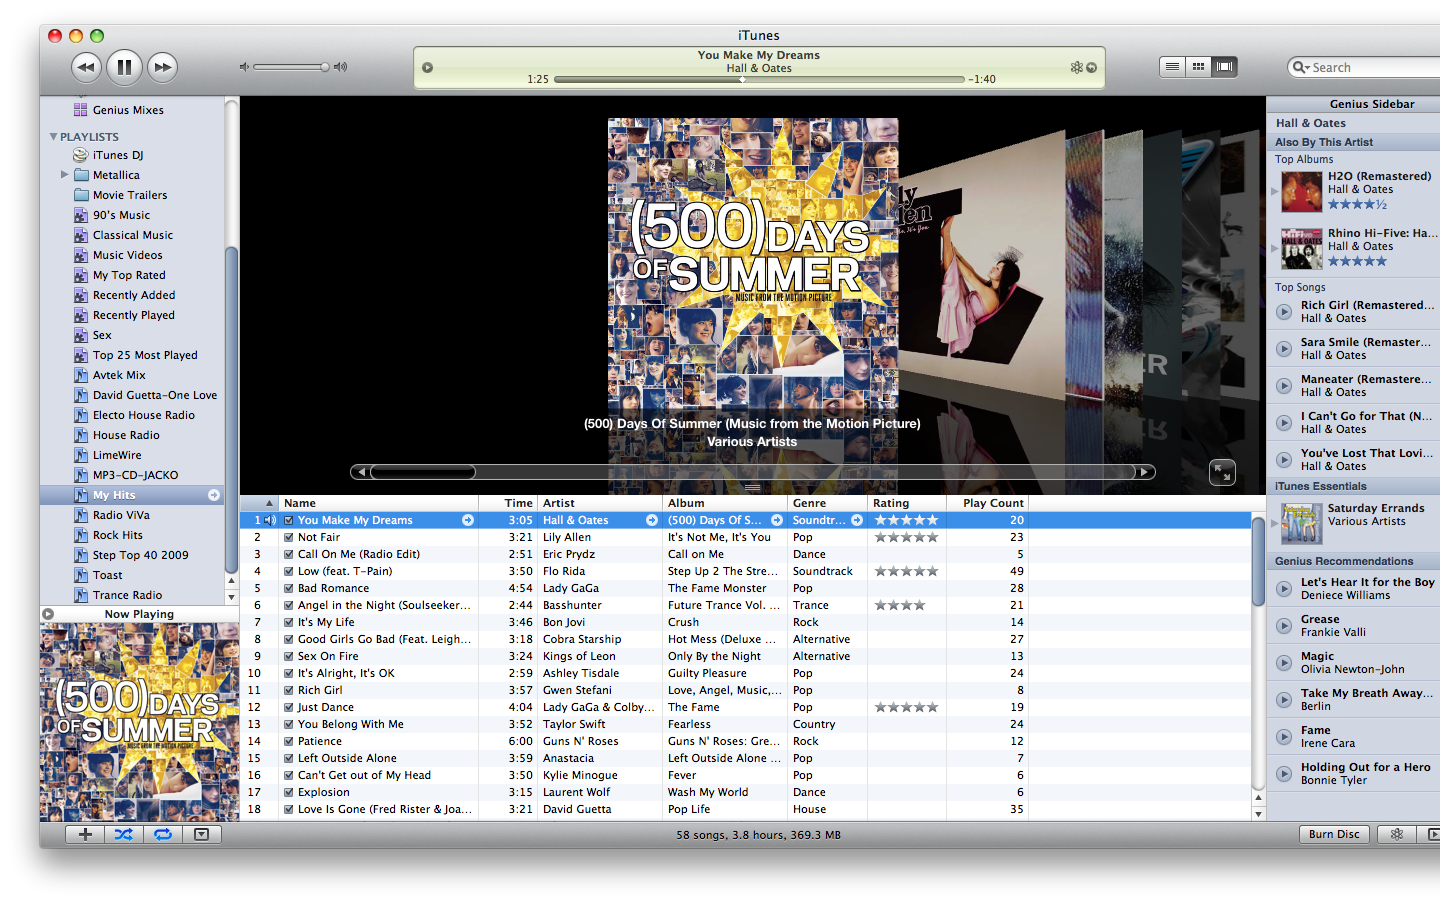The image size is (1440, 900).
Task: Switch to Cover Flow view
Action: [1224, 67]
